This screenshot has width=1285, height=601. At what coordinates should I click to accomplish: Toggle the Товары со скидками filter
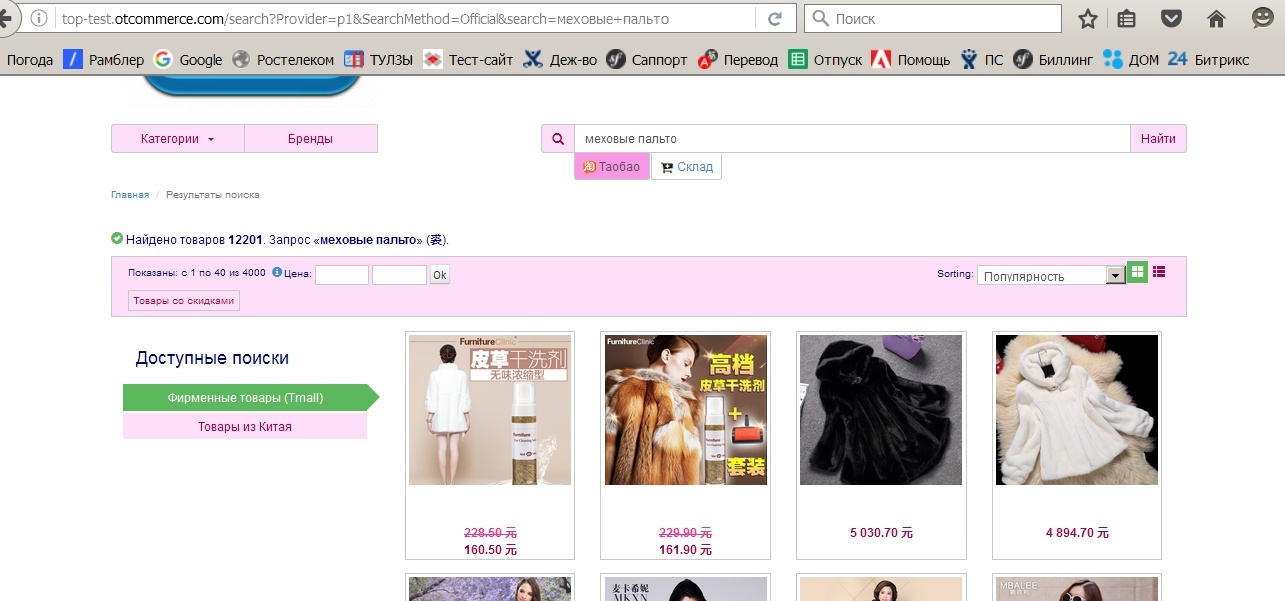[184, 301]
